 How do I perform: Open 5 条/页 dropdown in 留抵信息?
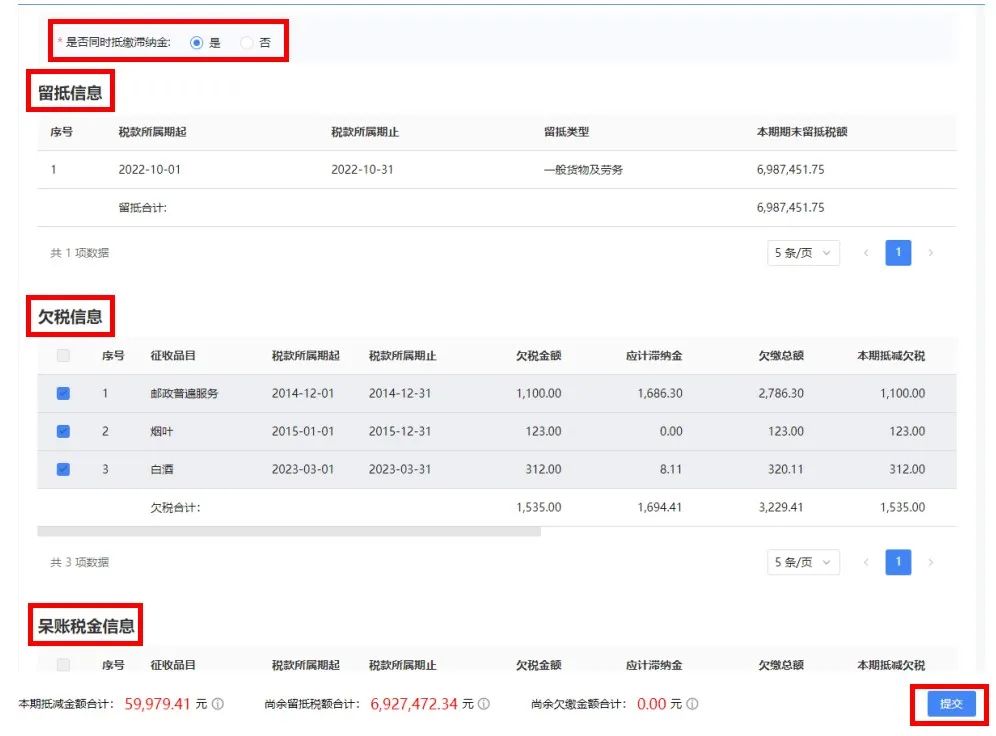(803, 253)
